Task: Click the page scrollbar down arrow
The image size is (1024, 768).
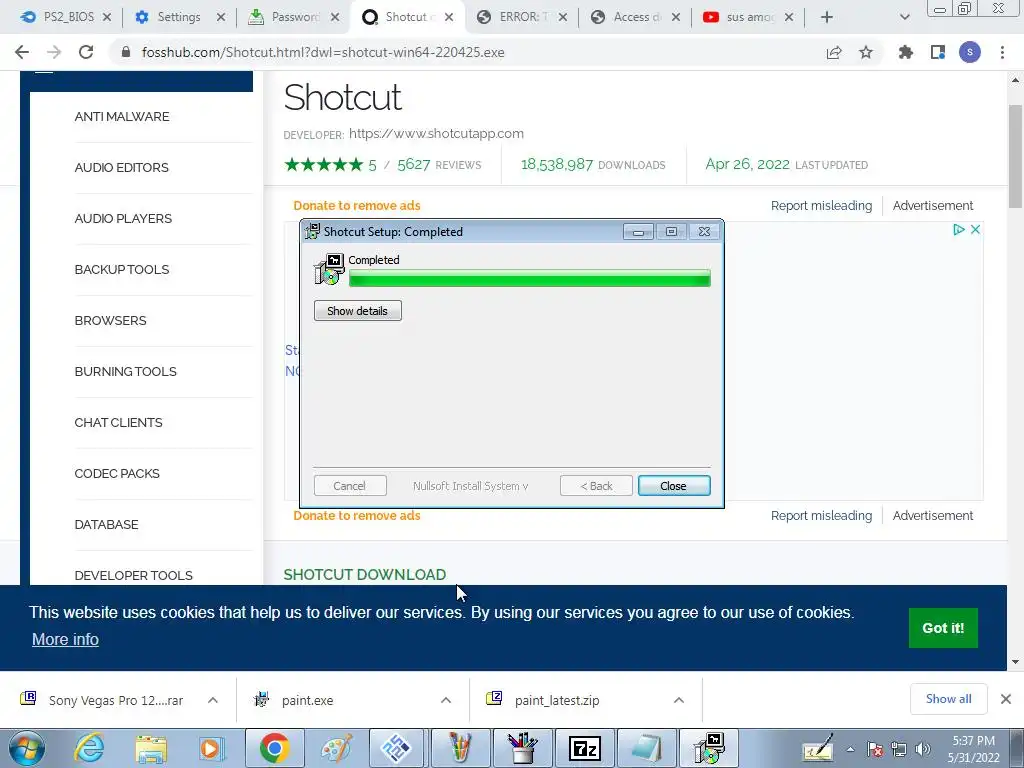Action: [x=1016, y=662]
